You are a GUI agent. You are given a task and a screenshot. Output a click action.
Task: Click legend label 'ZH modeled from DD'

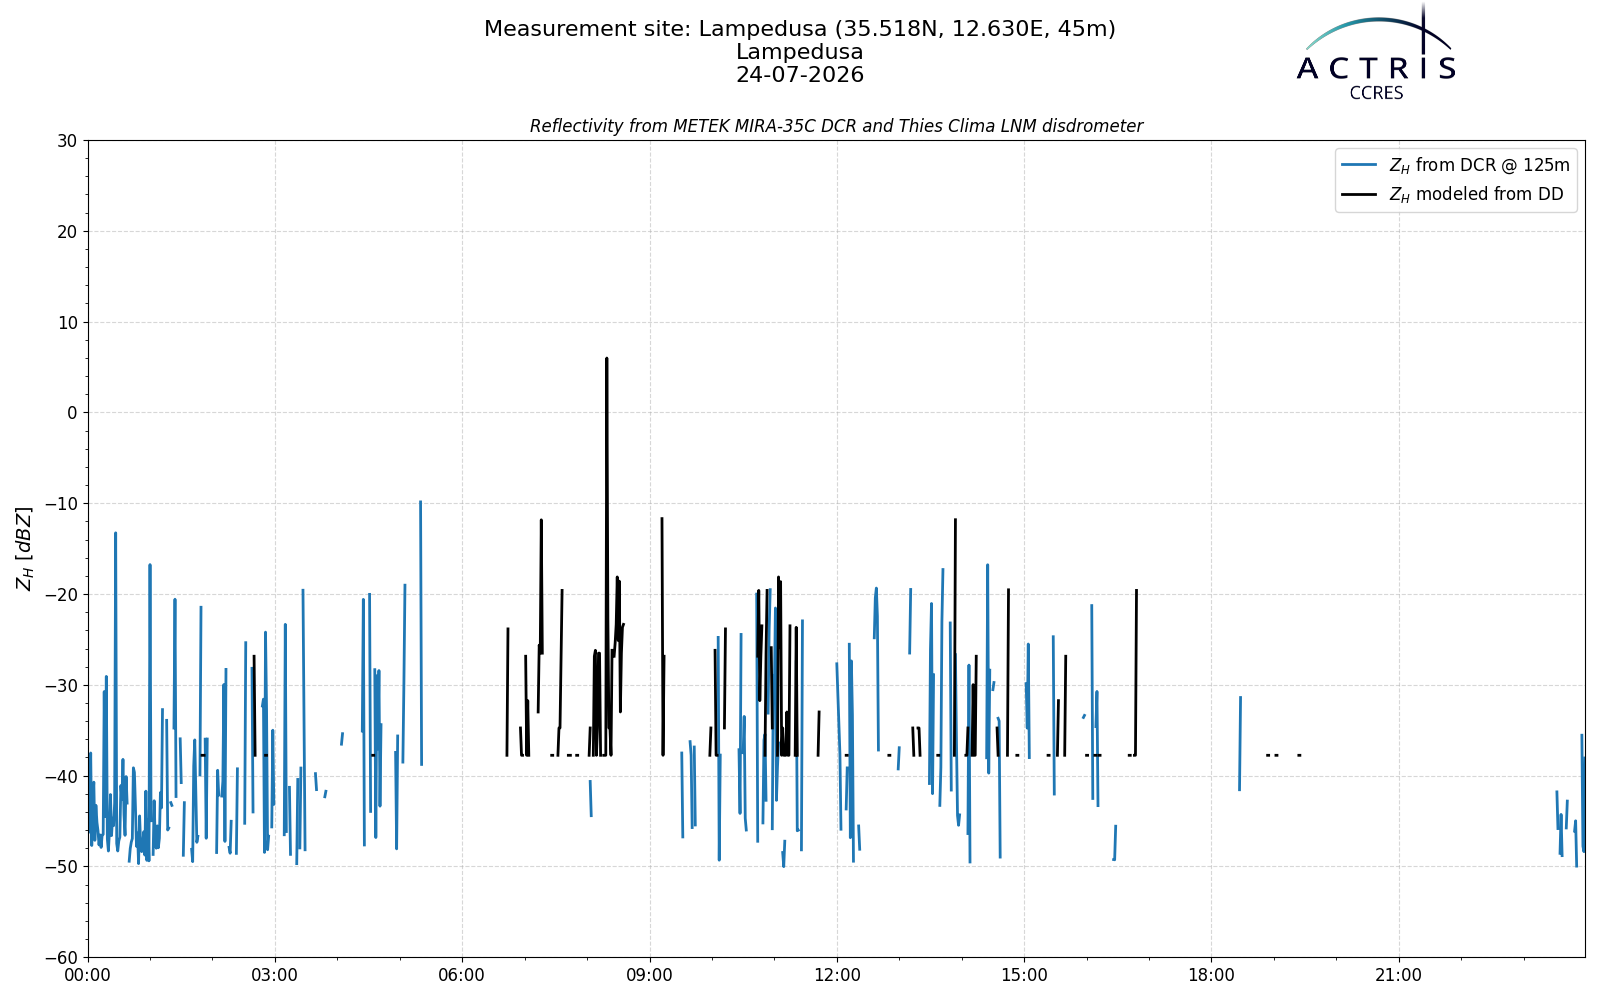(x=1476, y=195)
